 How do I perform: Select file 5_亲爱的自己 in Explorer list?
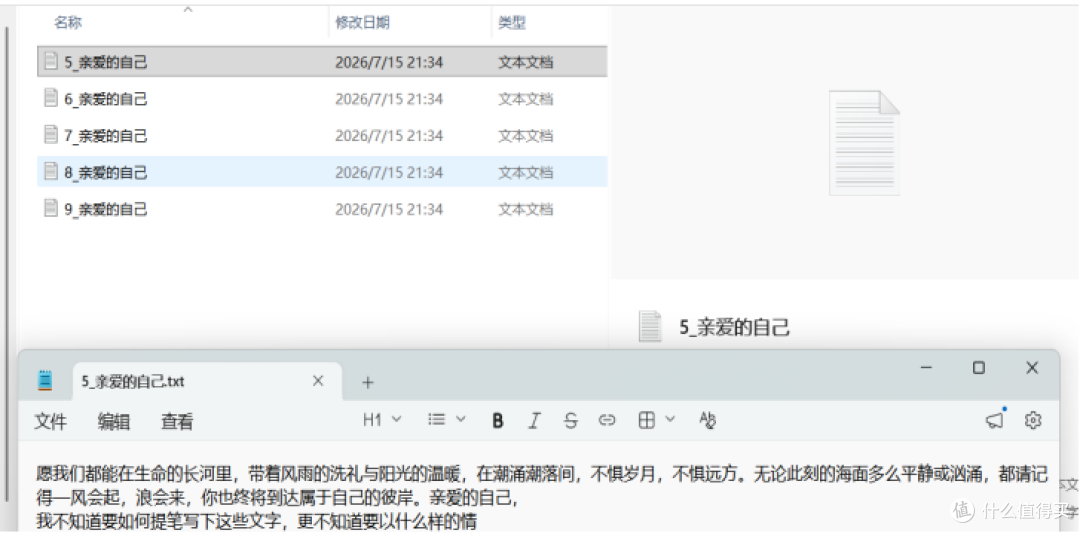tap(322, 62)
